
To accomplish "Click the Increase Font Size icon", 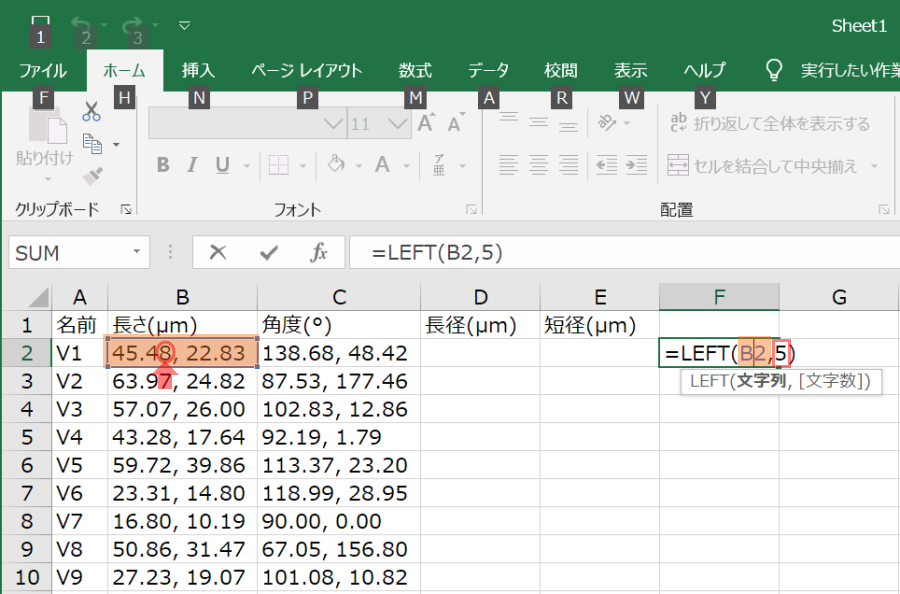I will [x=426, y=123].
